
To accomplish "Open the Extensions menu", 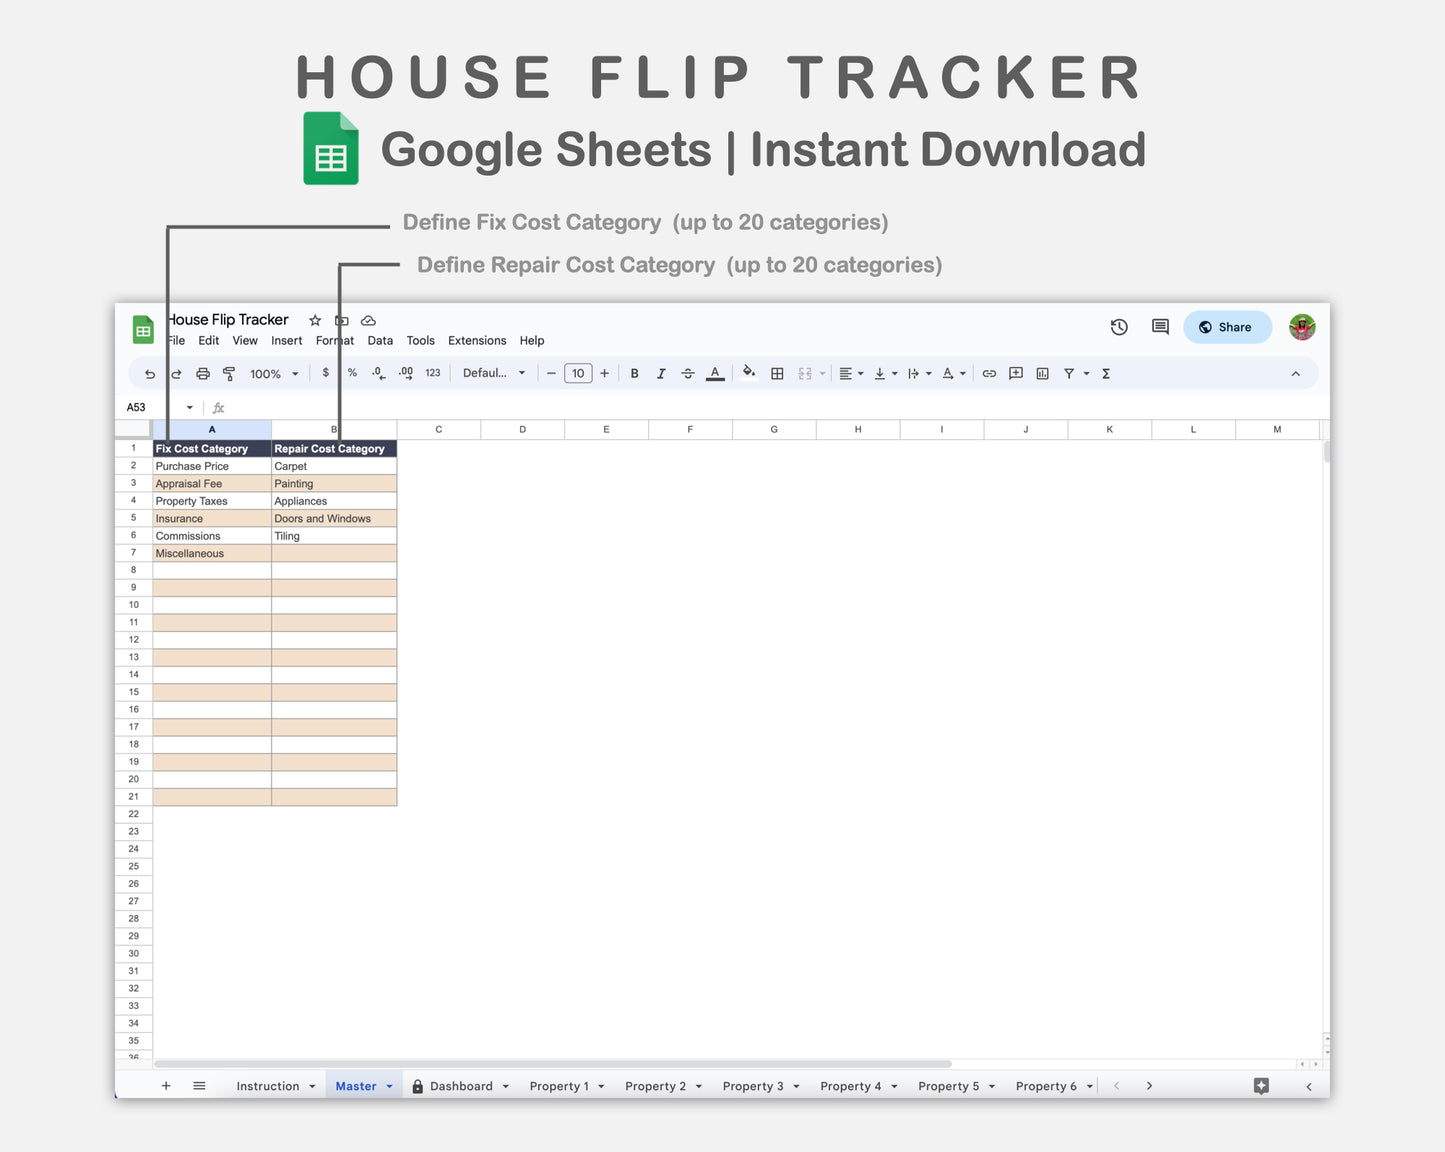I will (x=477, y=340).
